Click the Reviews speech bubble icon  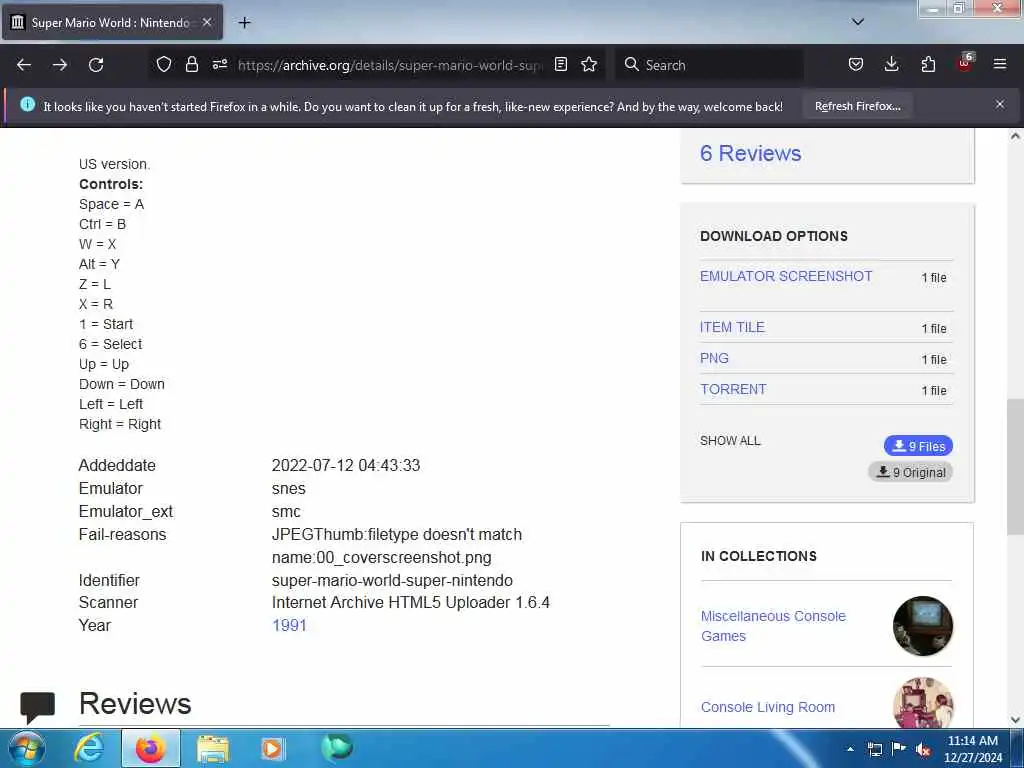(37, 707)
